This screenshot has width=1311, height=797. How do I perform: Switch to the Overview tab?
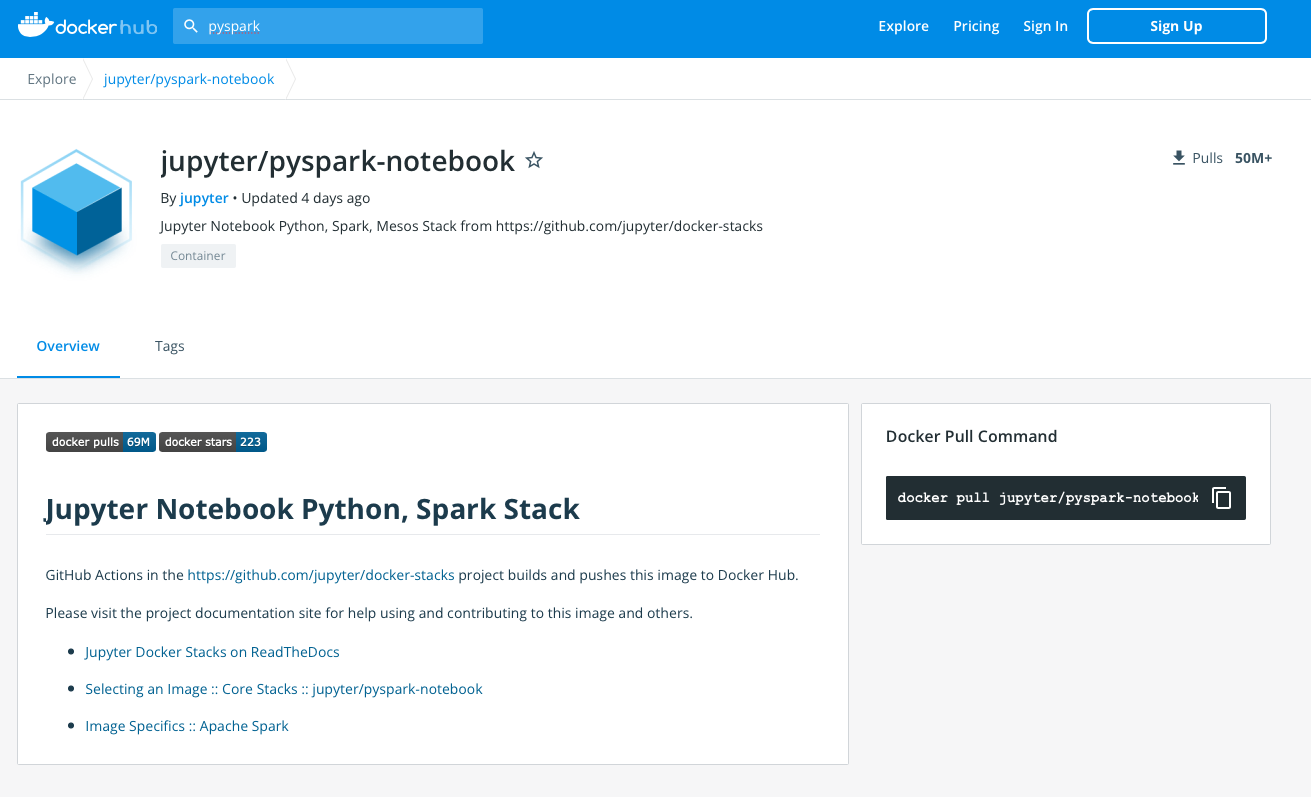(67, 346)
